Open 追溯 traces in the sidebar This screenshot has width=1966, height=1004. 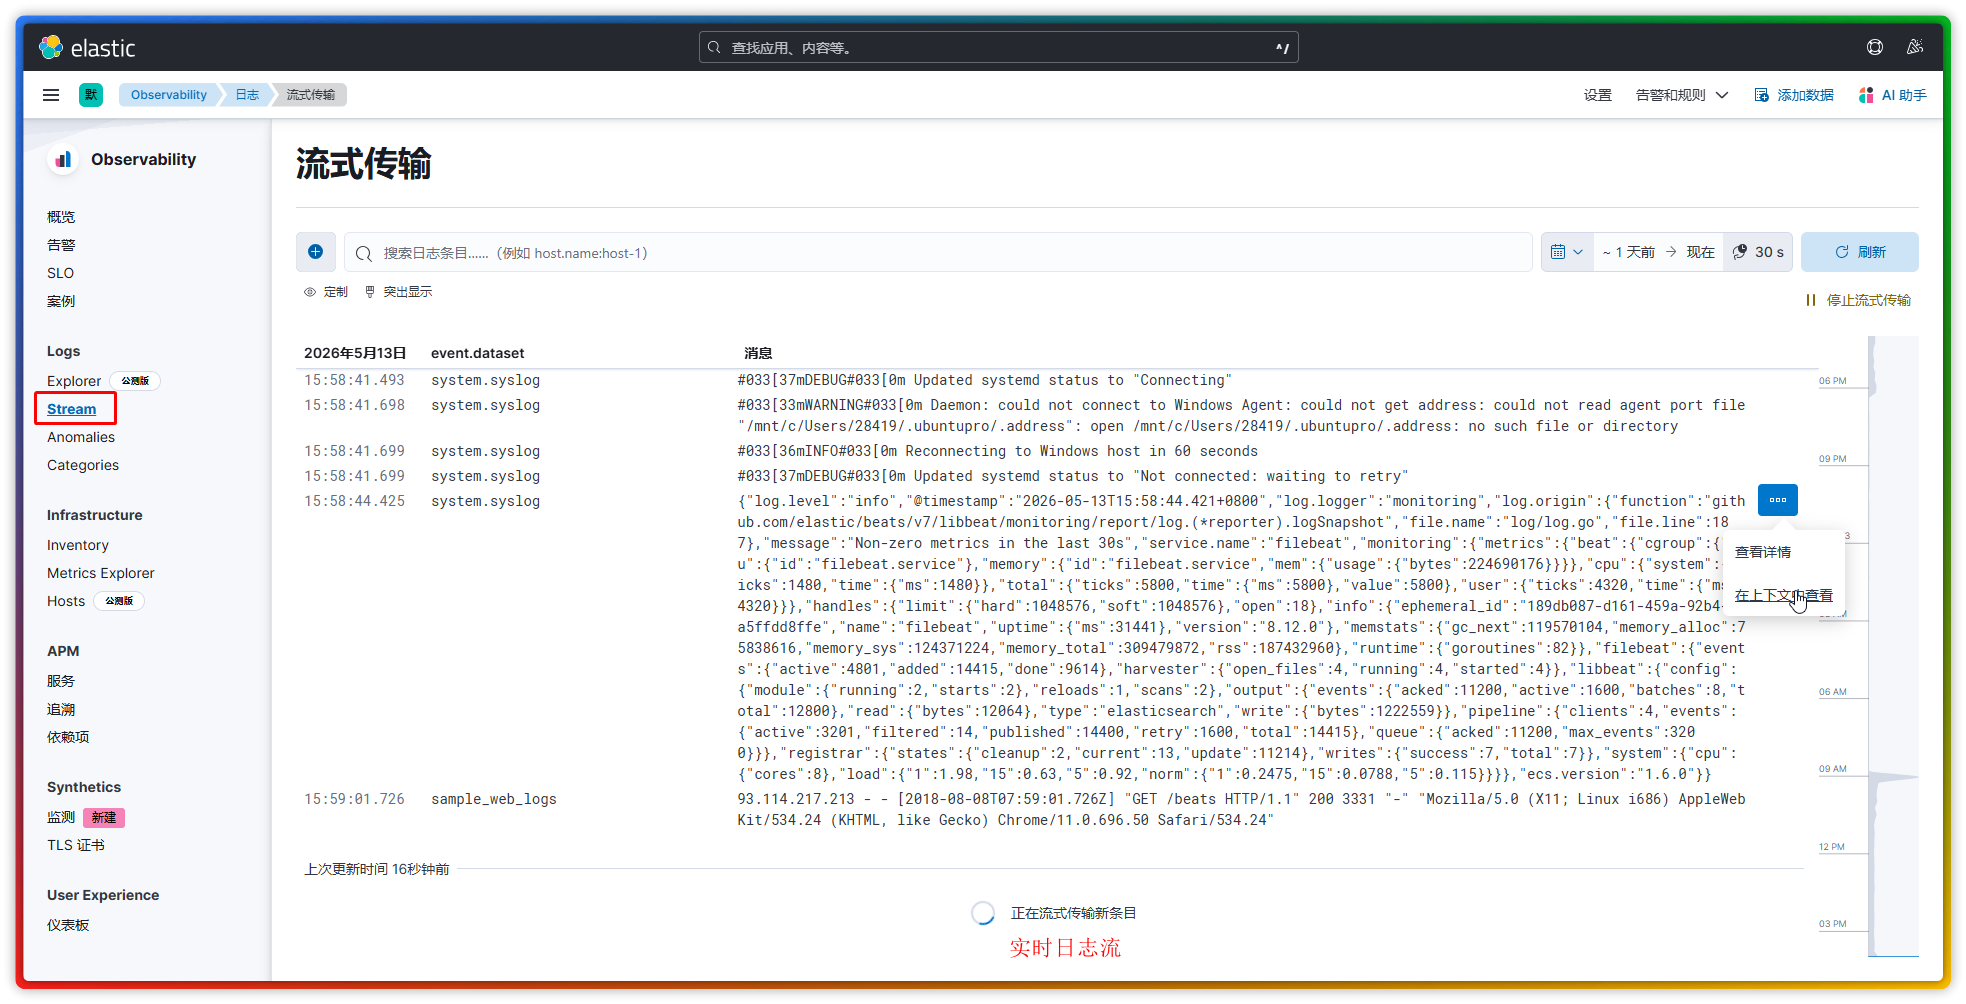pos(61,709)
